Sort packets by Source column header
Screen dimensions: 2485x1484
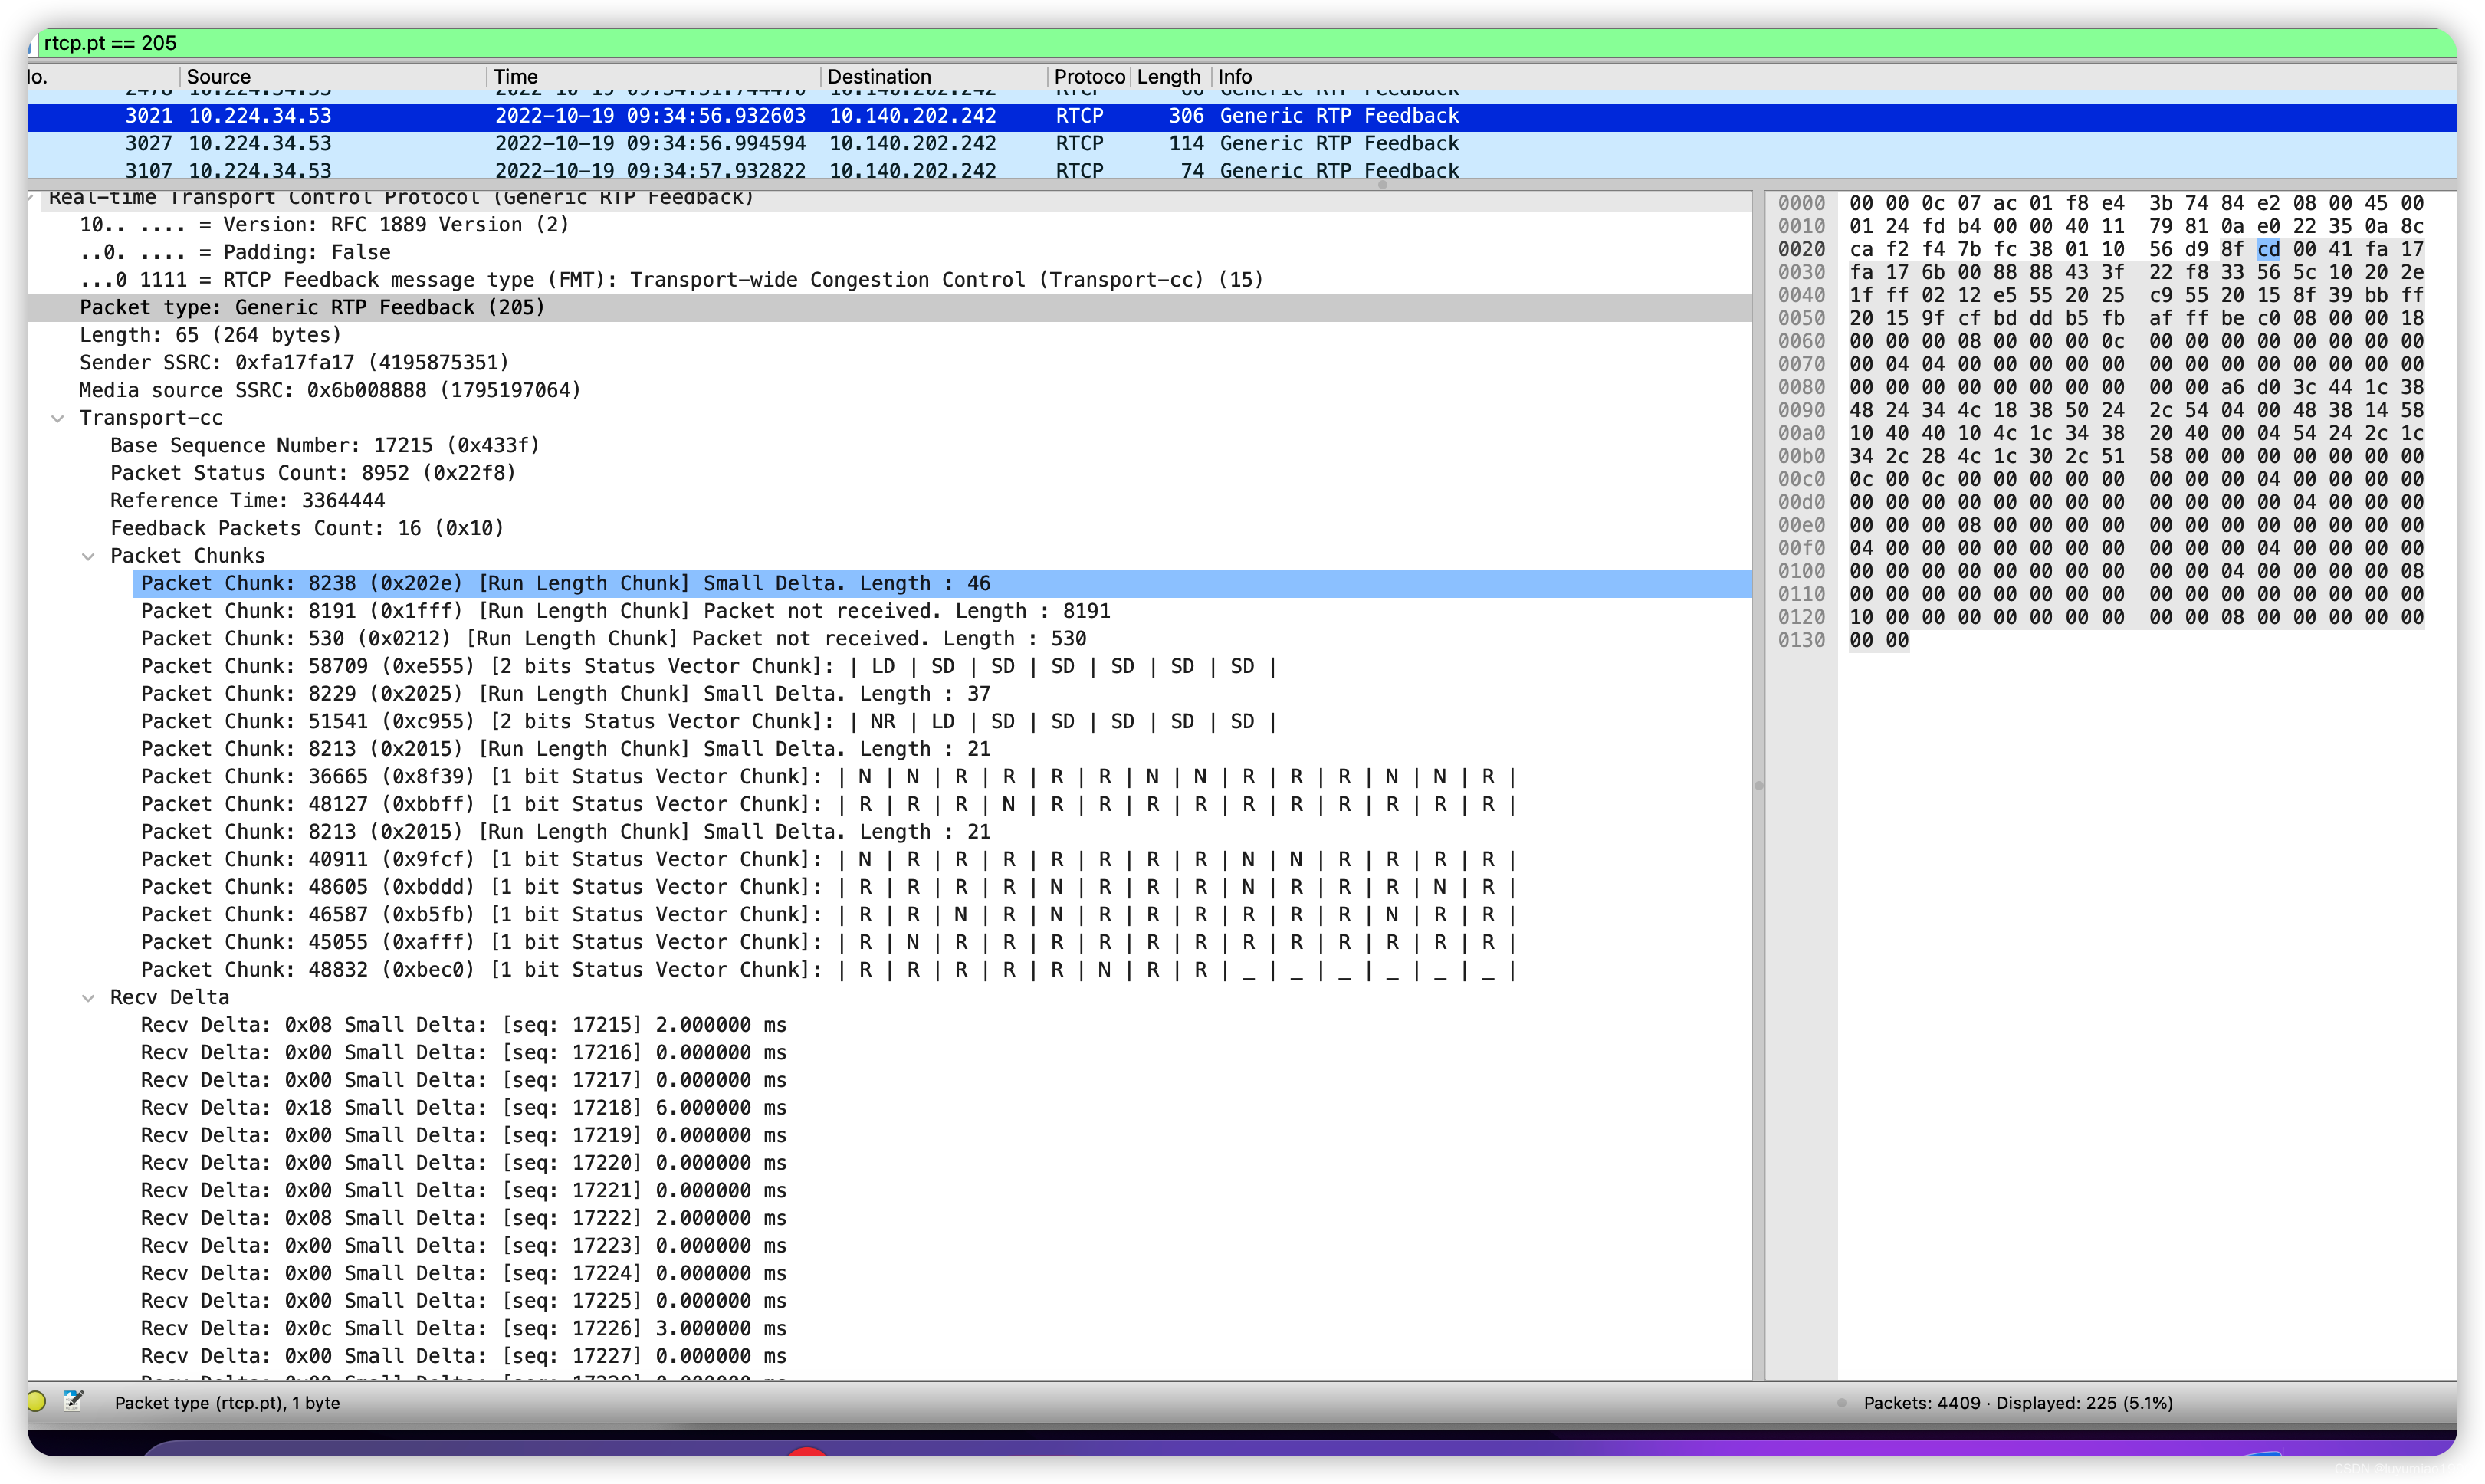click(219, 77)
